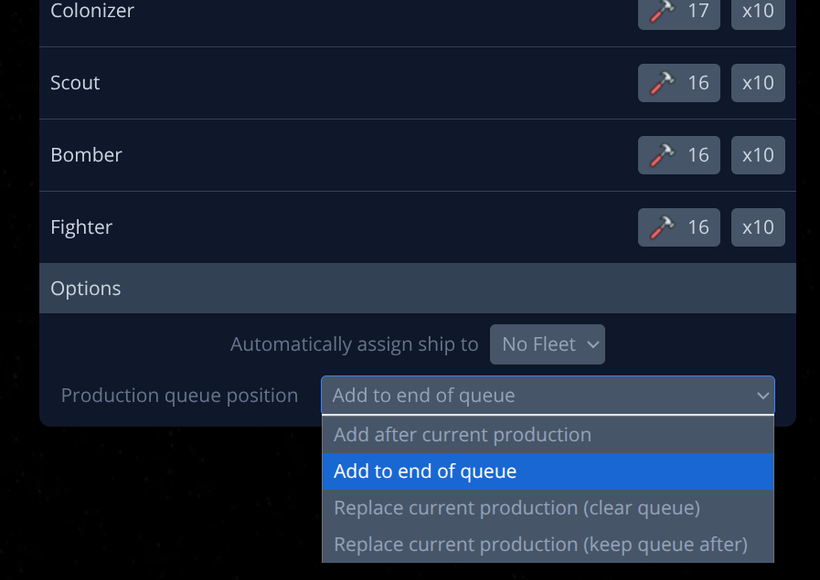Image resolution: width=820 pixels, height=580 pixels.
Task: Queue ten Scouts with x10
Action: pyautogui.click(x=758, y=83)
